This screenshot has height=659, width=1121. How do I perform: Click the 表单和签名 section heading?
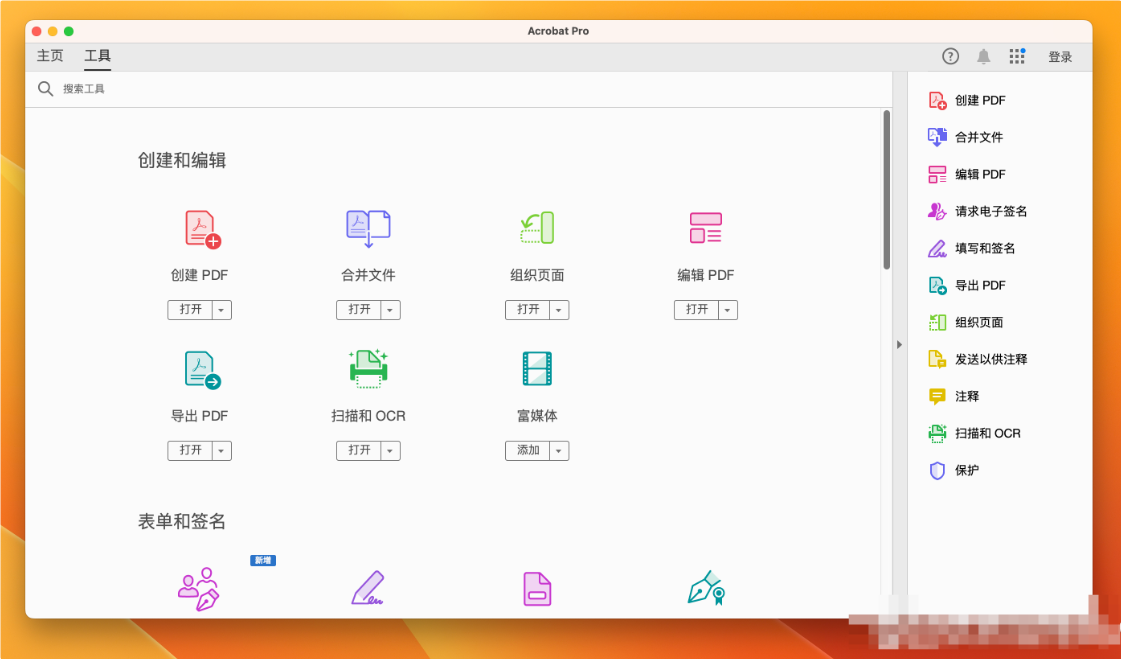tap(182, 522)
